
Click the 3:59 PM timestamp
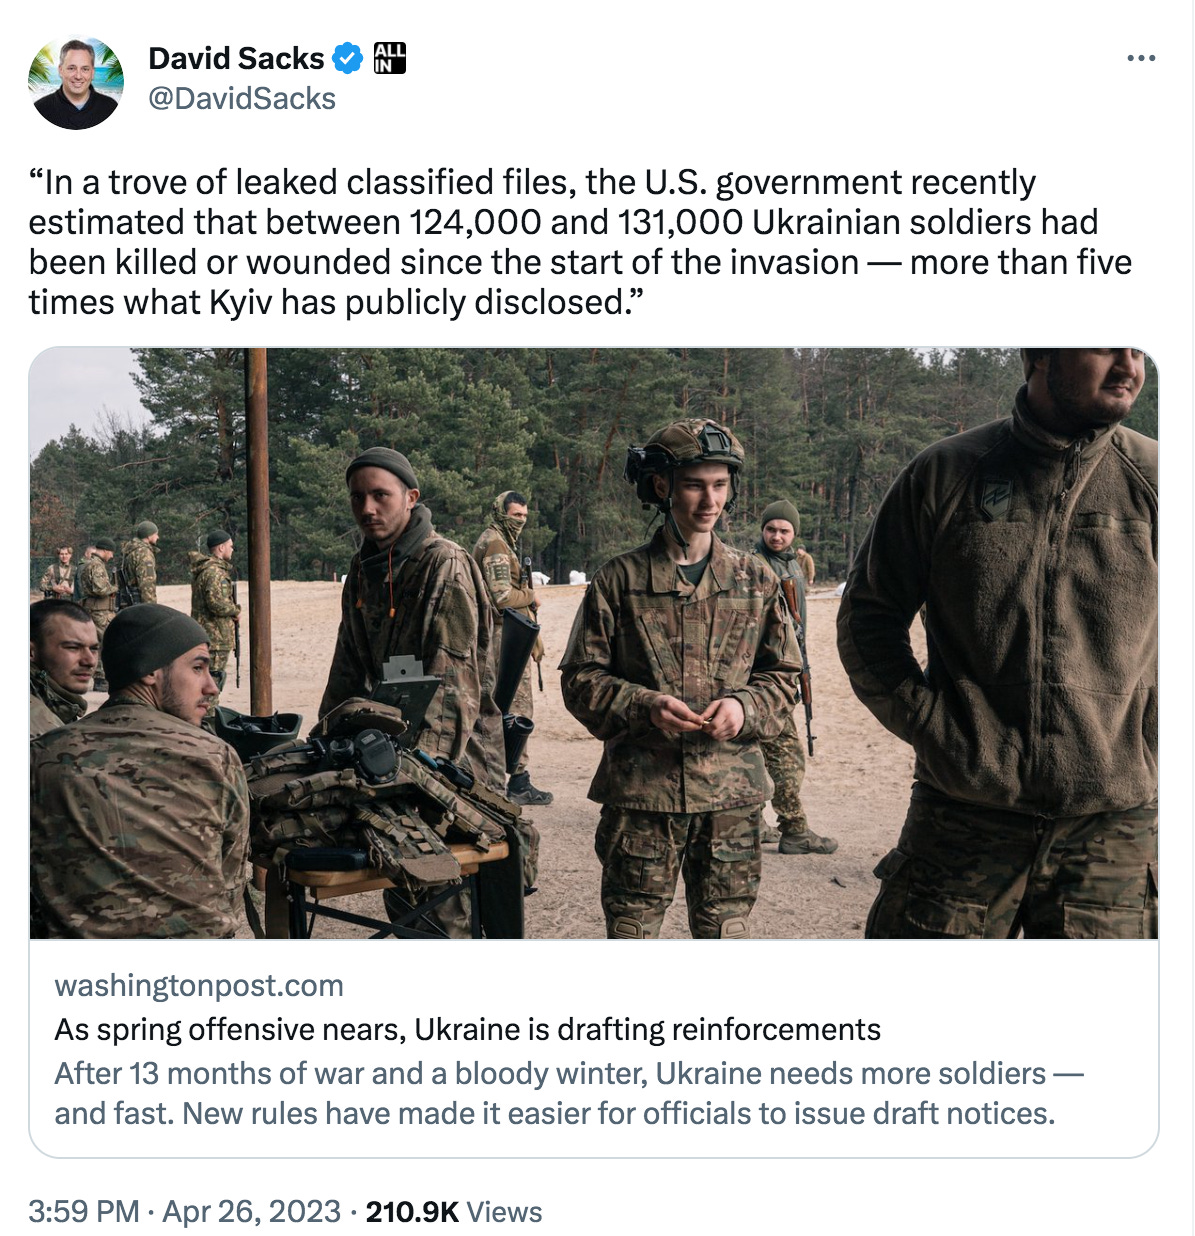(x=84, y=1212)
